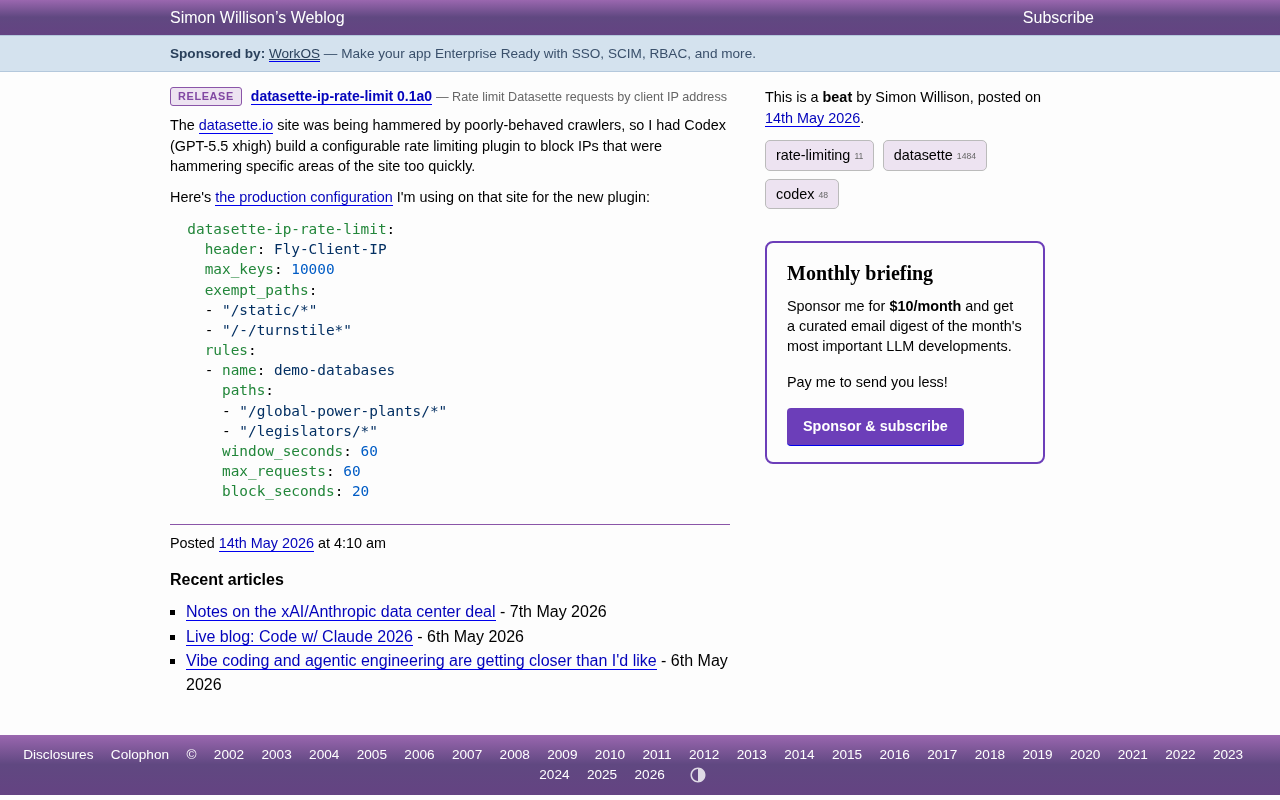Open the Disclosures footer link
Image resolution: width=1280 pixels, height=800 pixels.
pos(58,755)
